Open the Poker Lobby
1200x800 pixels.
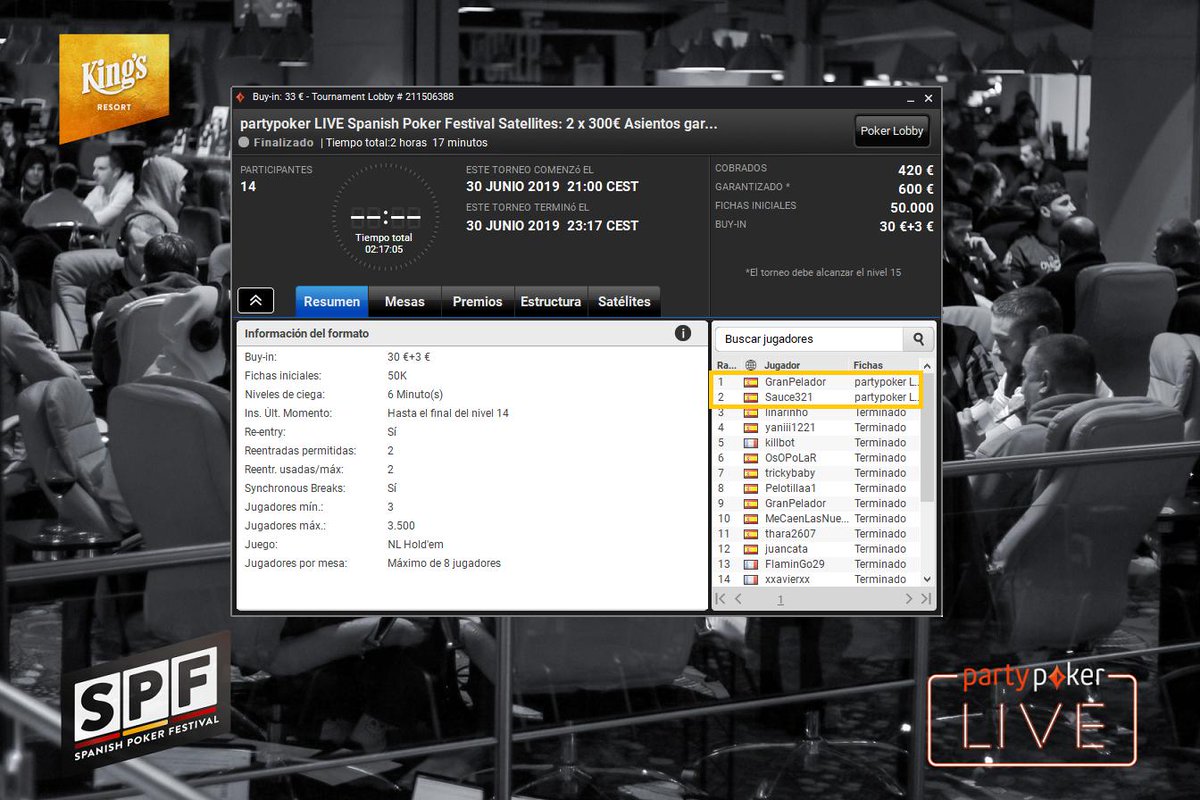click(x=893, y=131)
